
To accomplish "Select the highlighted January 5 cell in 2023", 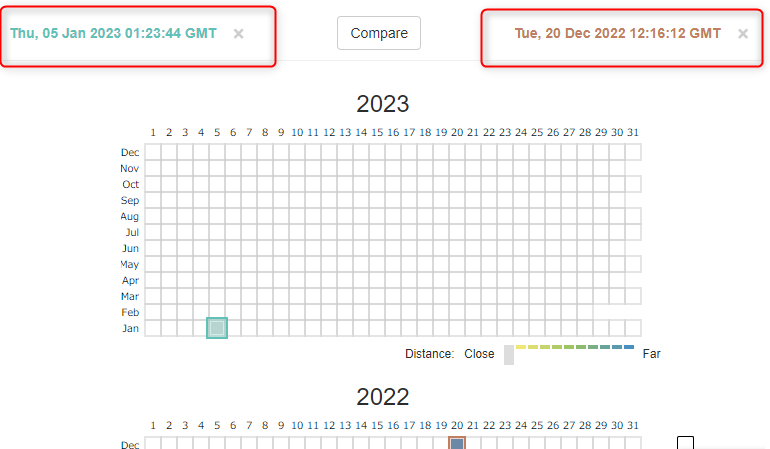I will coord(217,328).
